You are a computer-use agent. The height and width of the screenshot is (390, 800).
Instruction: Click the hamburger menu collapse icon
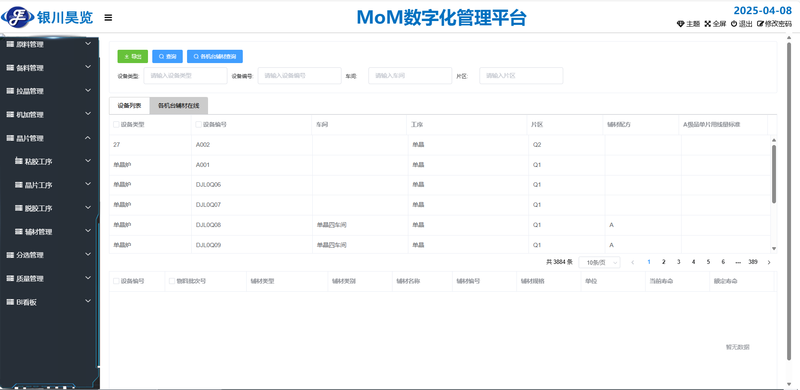tap(108, 17)
